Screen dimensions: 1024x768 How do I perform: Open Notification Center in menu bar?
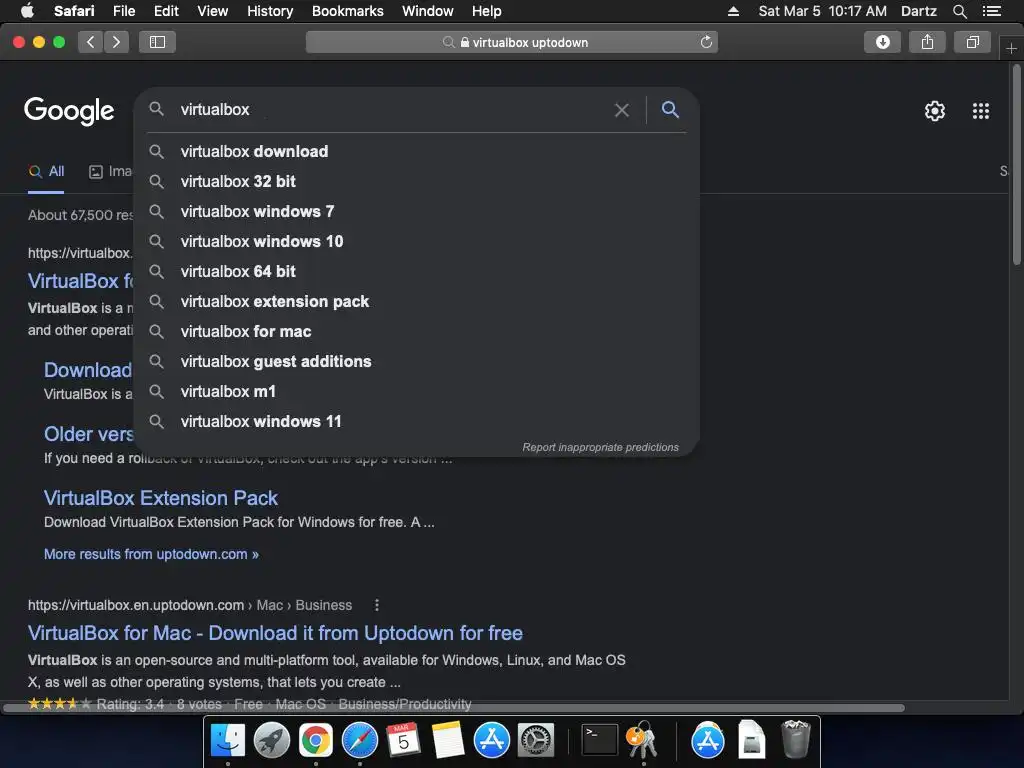click(x=991, y=11)
